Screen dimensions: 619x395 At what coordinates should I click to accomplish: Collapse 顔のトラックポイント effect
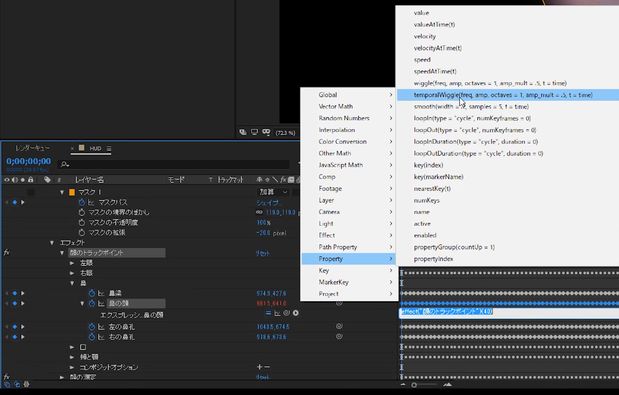[62, 253]
